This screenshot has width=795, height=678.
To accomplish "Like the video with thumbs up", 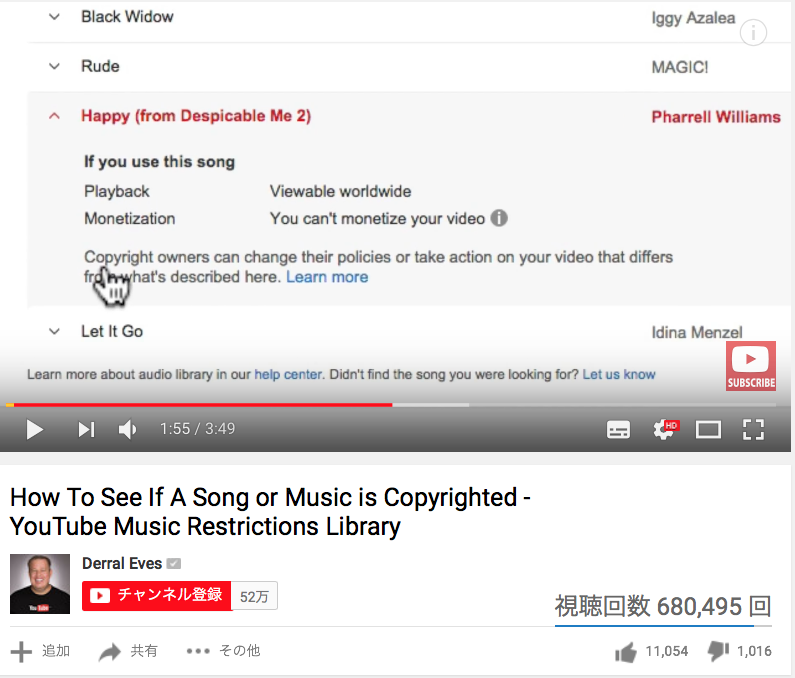I will (626, 652).
